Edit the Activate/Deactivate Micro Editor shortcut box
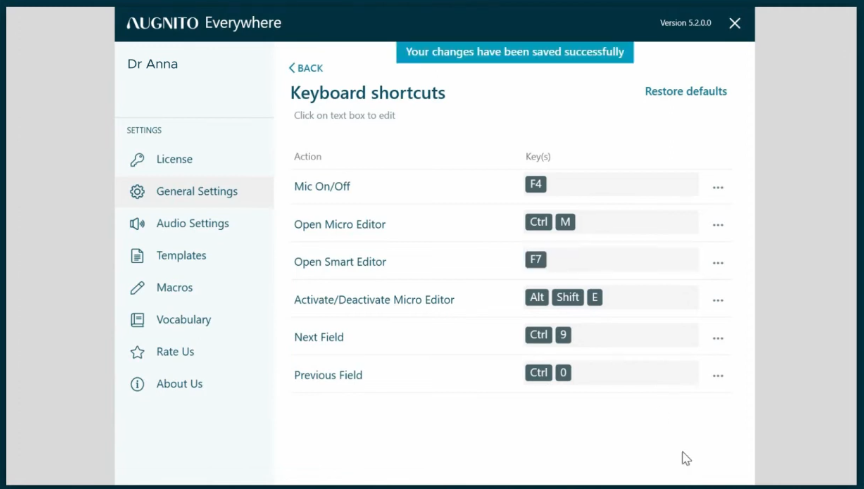864x489 pixels. [611, 298]
